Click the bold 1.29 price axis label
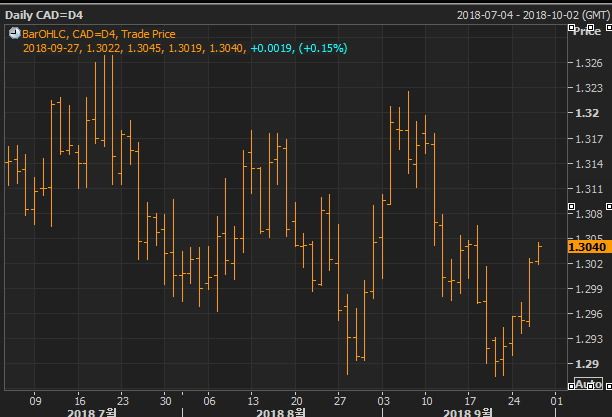The image size is (612, 417). tap(587, 364)
